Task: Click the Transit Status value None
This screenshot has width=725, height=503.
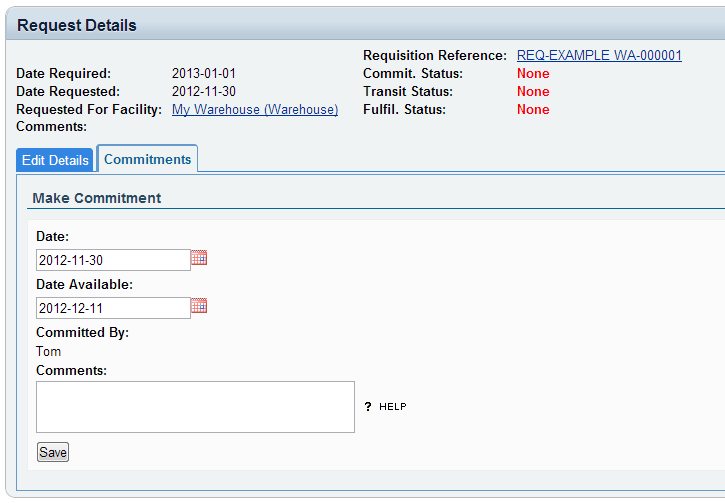Action: pyautogui.click(x=533, y=91)
